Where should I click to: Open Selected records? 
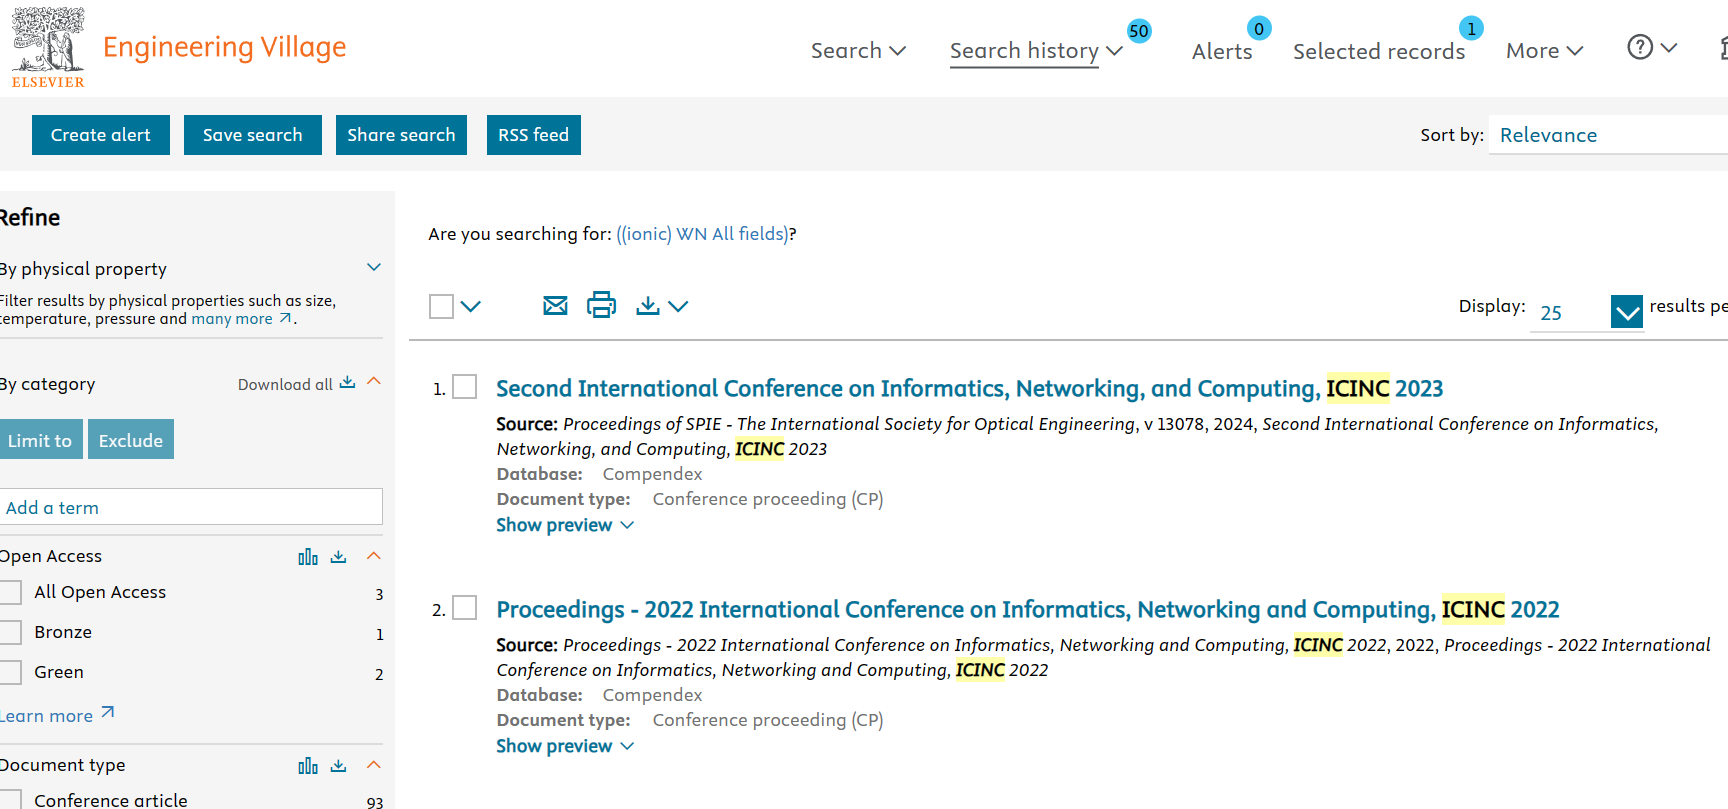click(1379, 51)
